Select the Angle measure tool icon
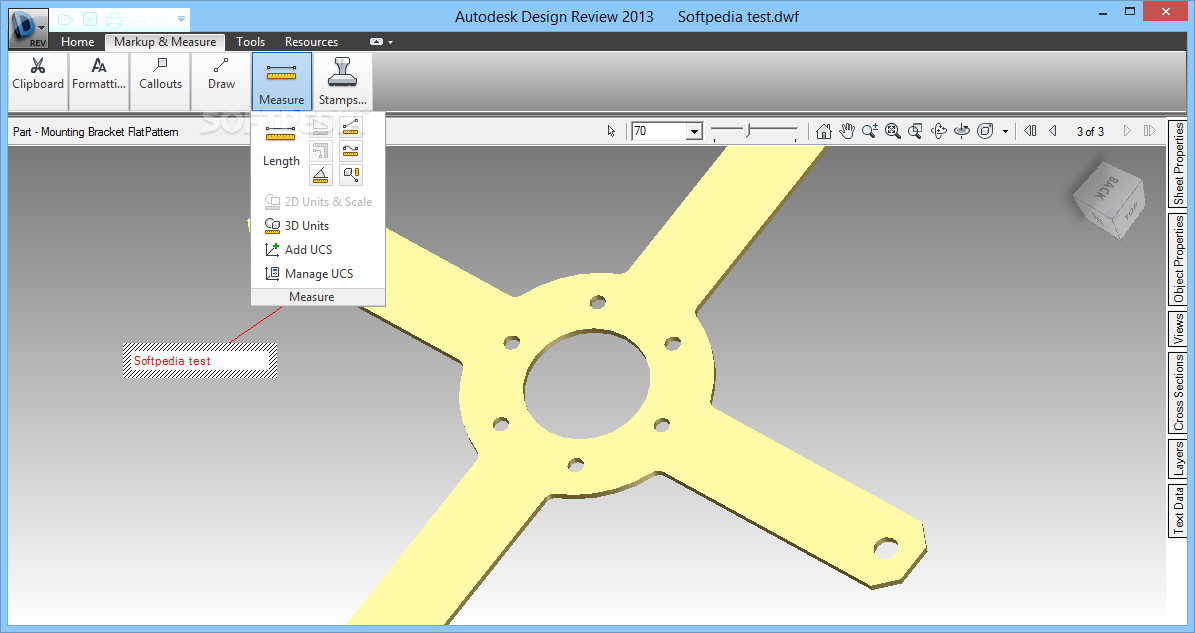 click(320, 175)
